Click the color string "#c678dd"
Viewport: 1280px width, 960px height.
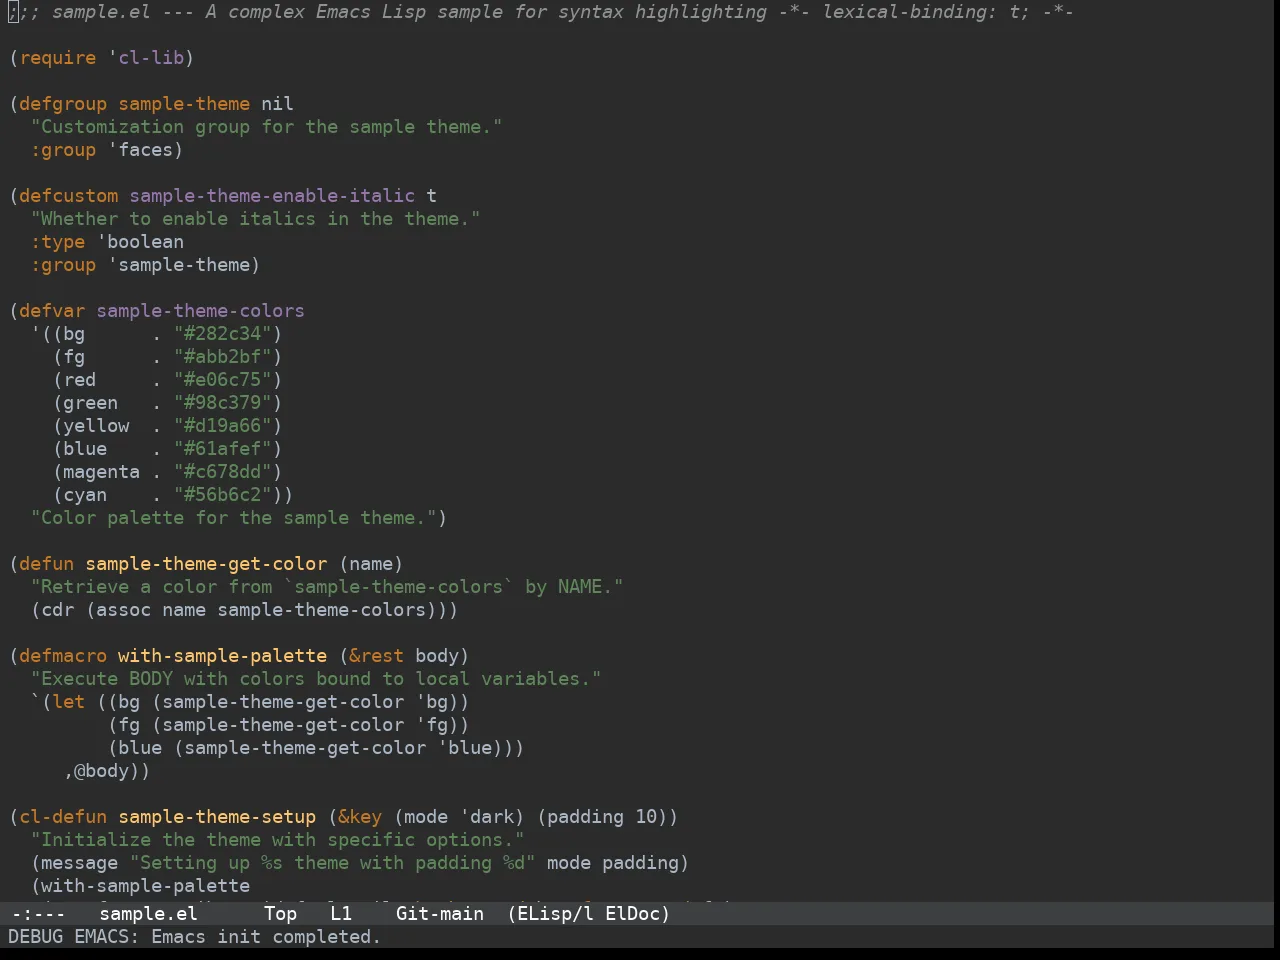click(222, 472)
